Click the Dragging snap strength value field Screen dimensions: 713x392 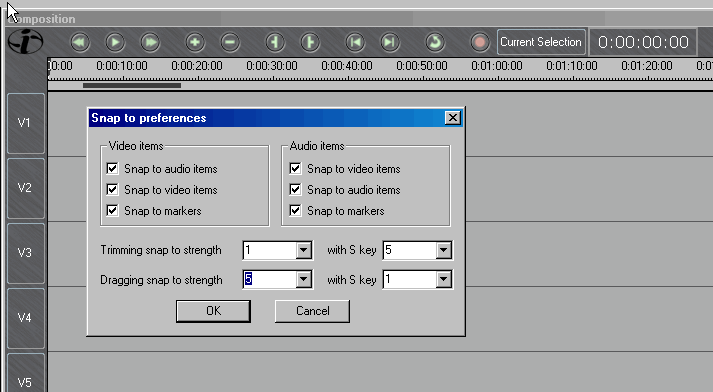(270, 279)
